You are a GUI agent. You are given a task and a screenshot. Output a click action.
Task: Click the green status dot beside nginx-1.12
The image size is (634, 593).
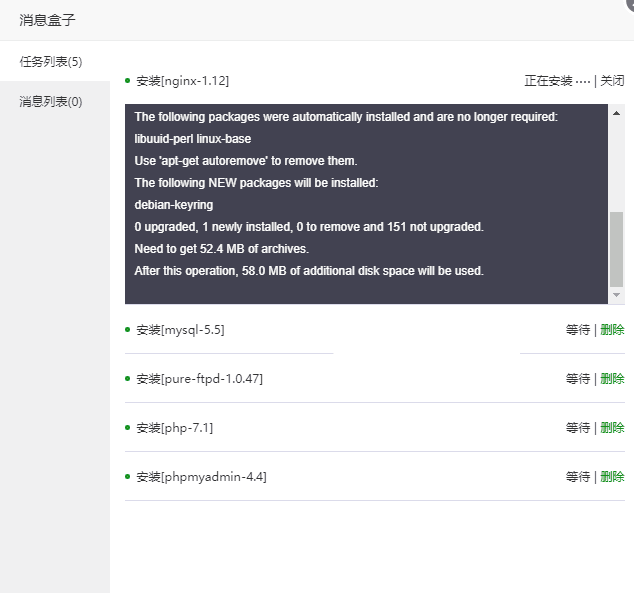(x=128, y=80)
